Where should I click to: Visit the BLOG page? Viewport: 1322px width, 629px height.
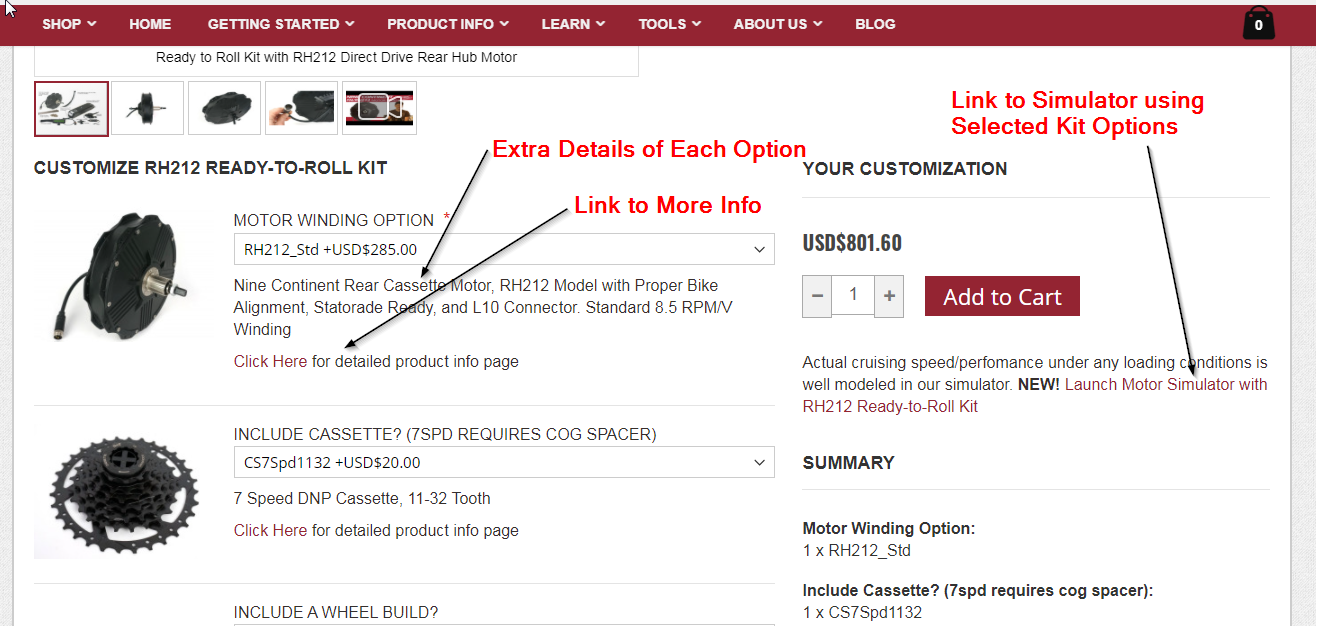point(875,24)
